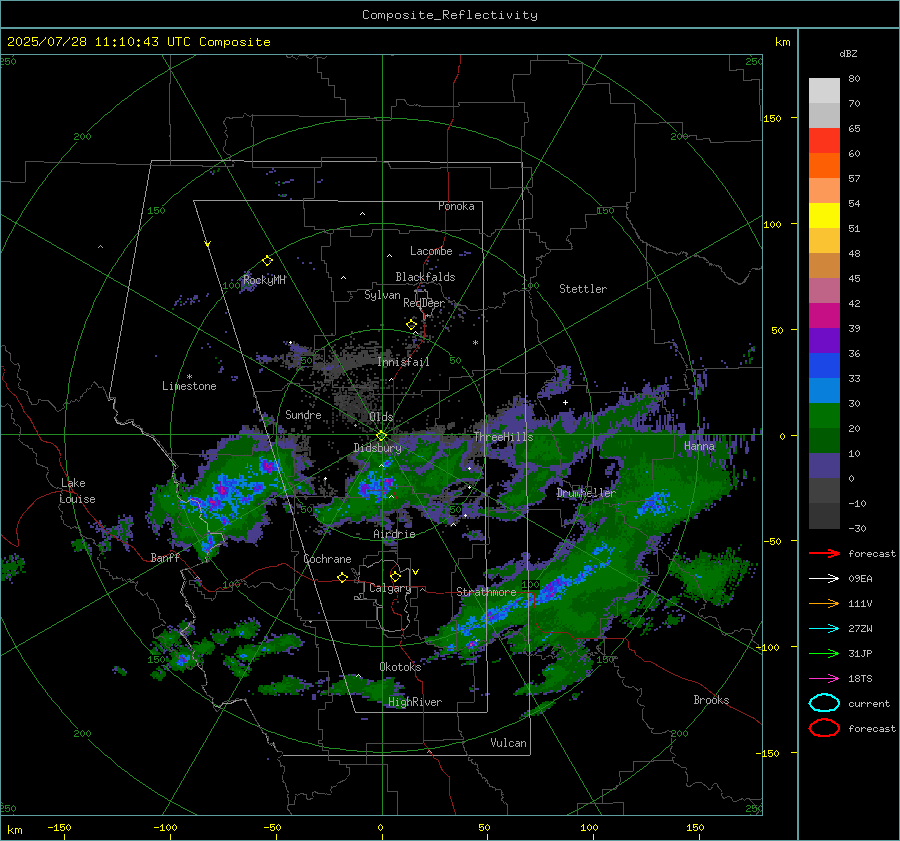The width and height of the screenshot is (900, 841).
Task: Click the dBZ legend heading
Action: tap(848, 53)
